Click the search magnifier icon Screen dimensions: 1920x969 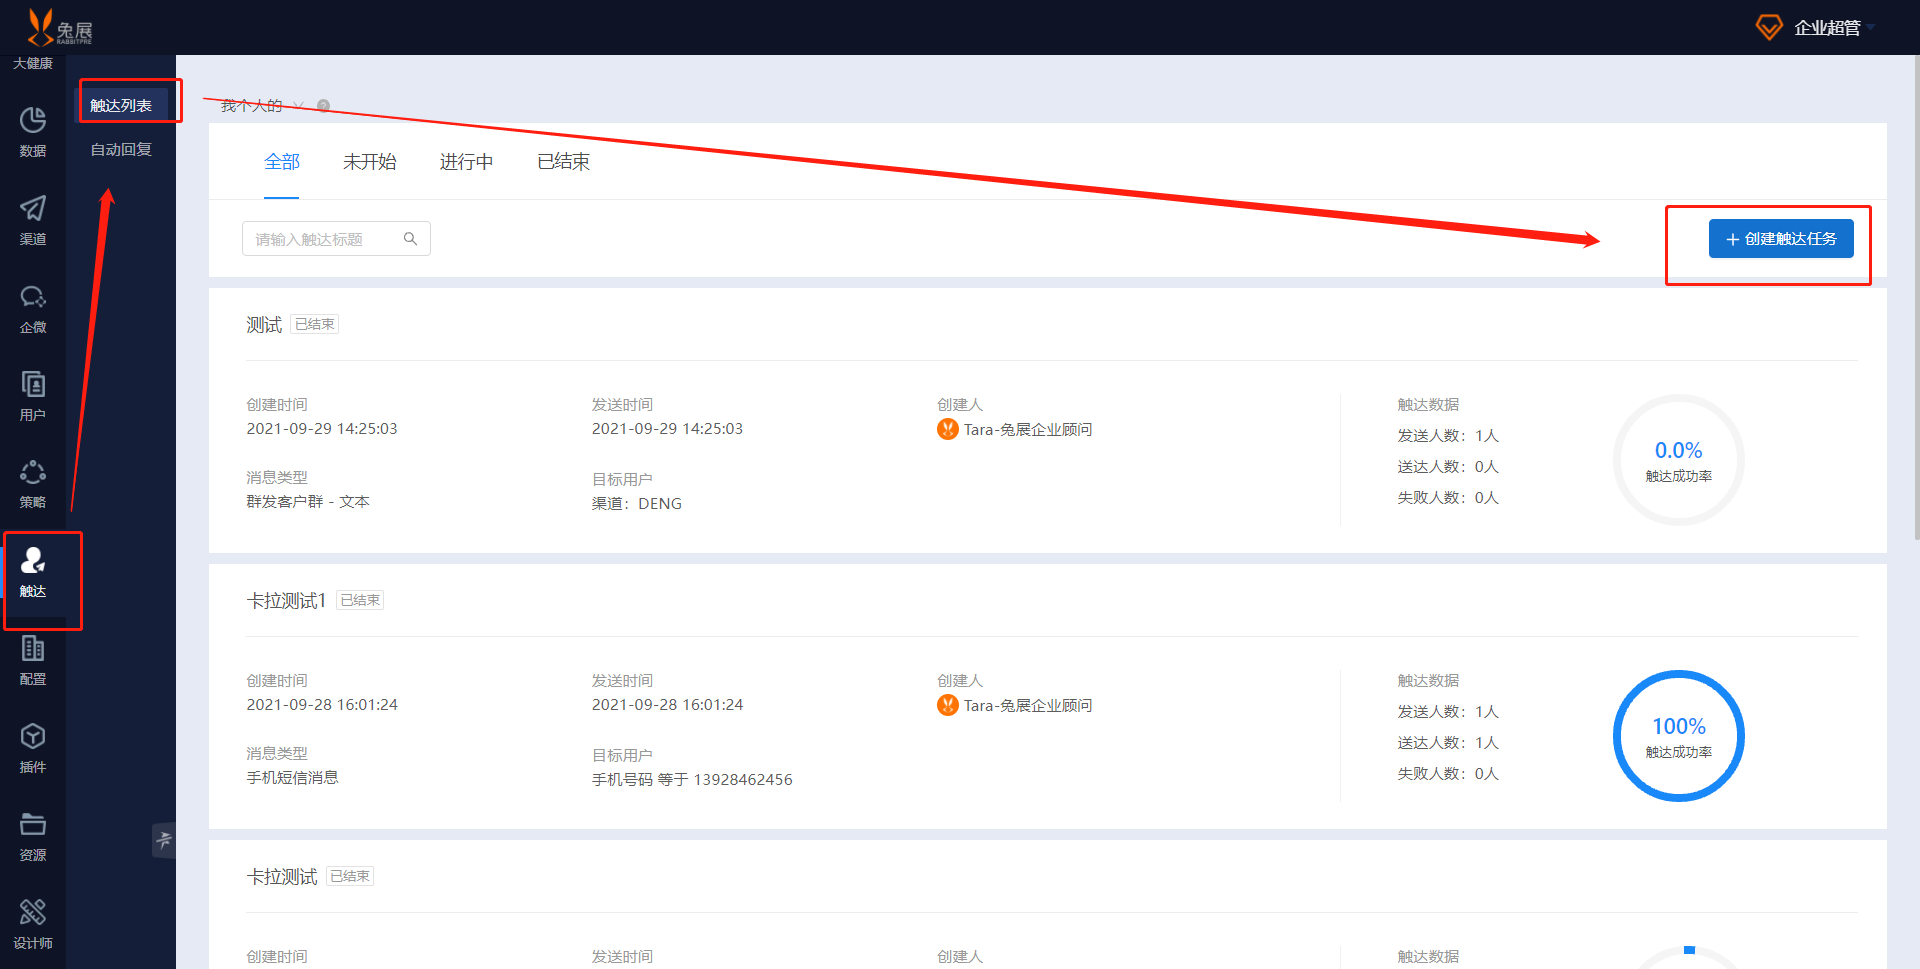410,239
